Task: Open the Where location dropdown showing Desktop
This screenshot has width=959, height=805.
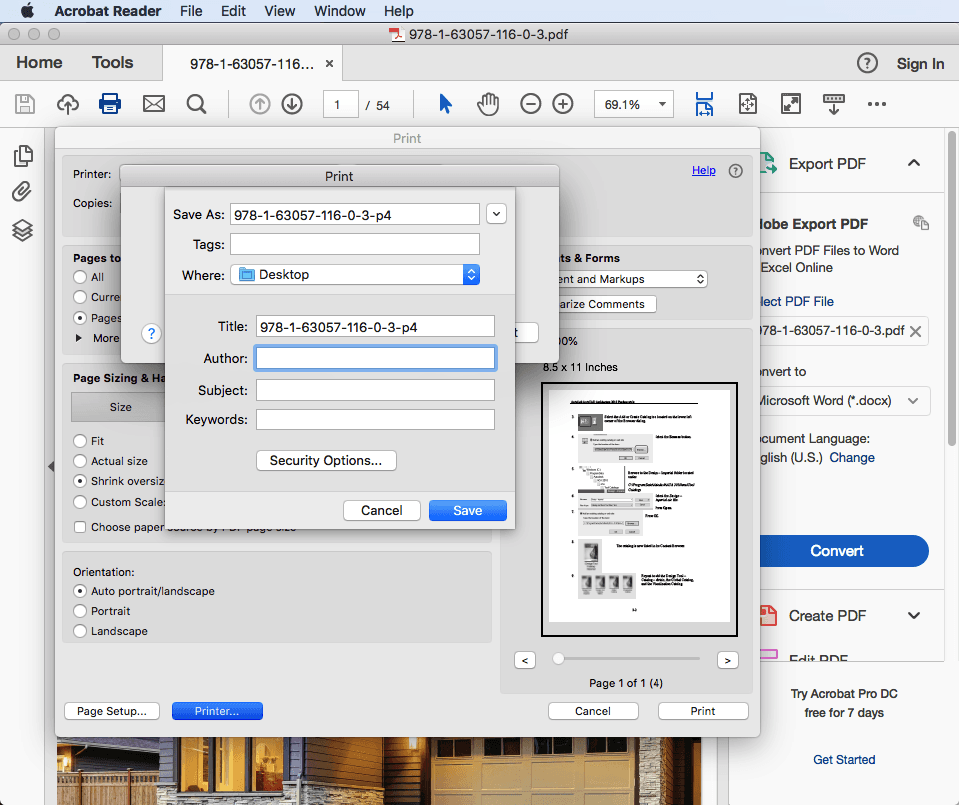Action: pyautogui.click(x=471, y=274)
